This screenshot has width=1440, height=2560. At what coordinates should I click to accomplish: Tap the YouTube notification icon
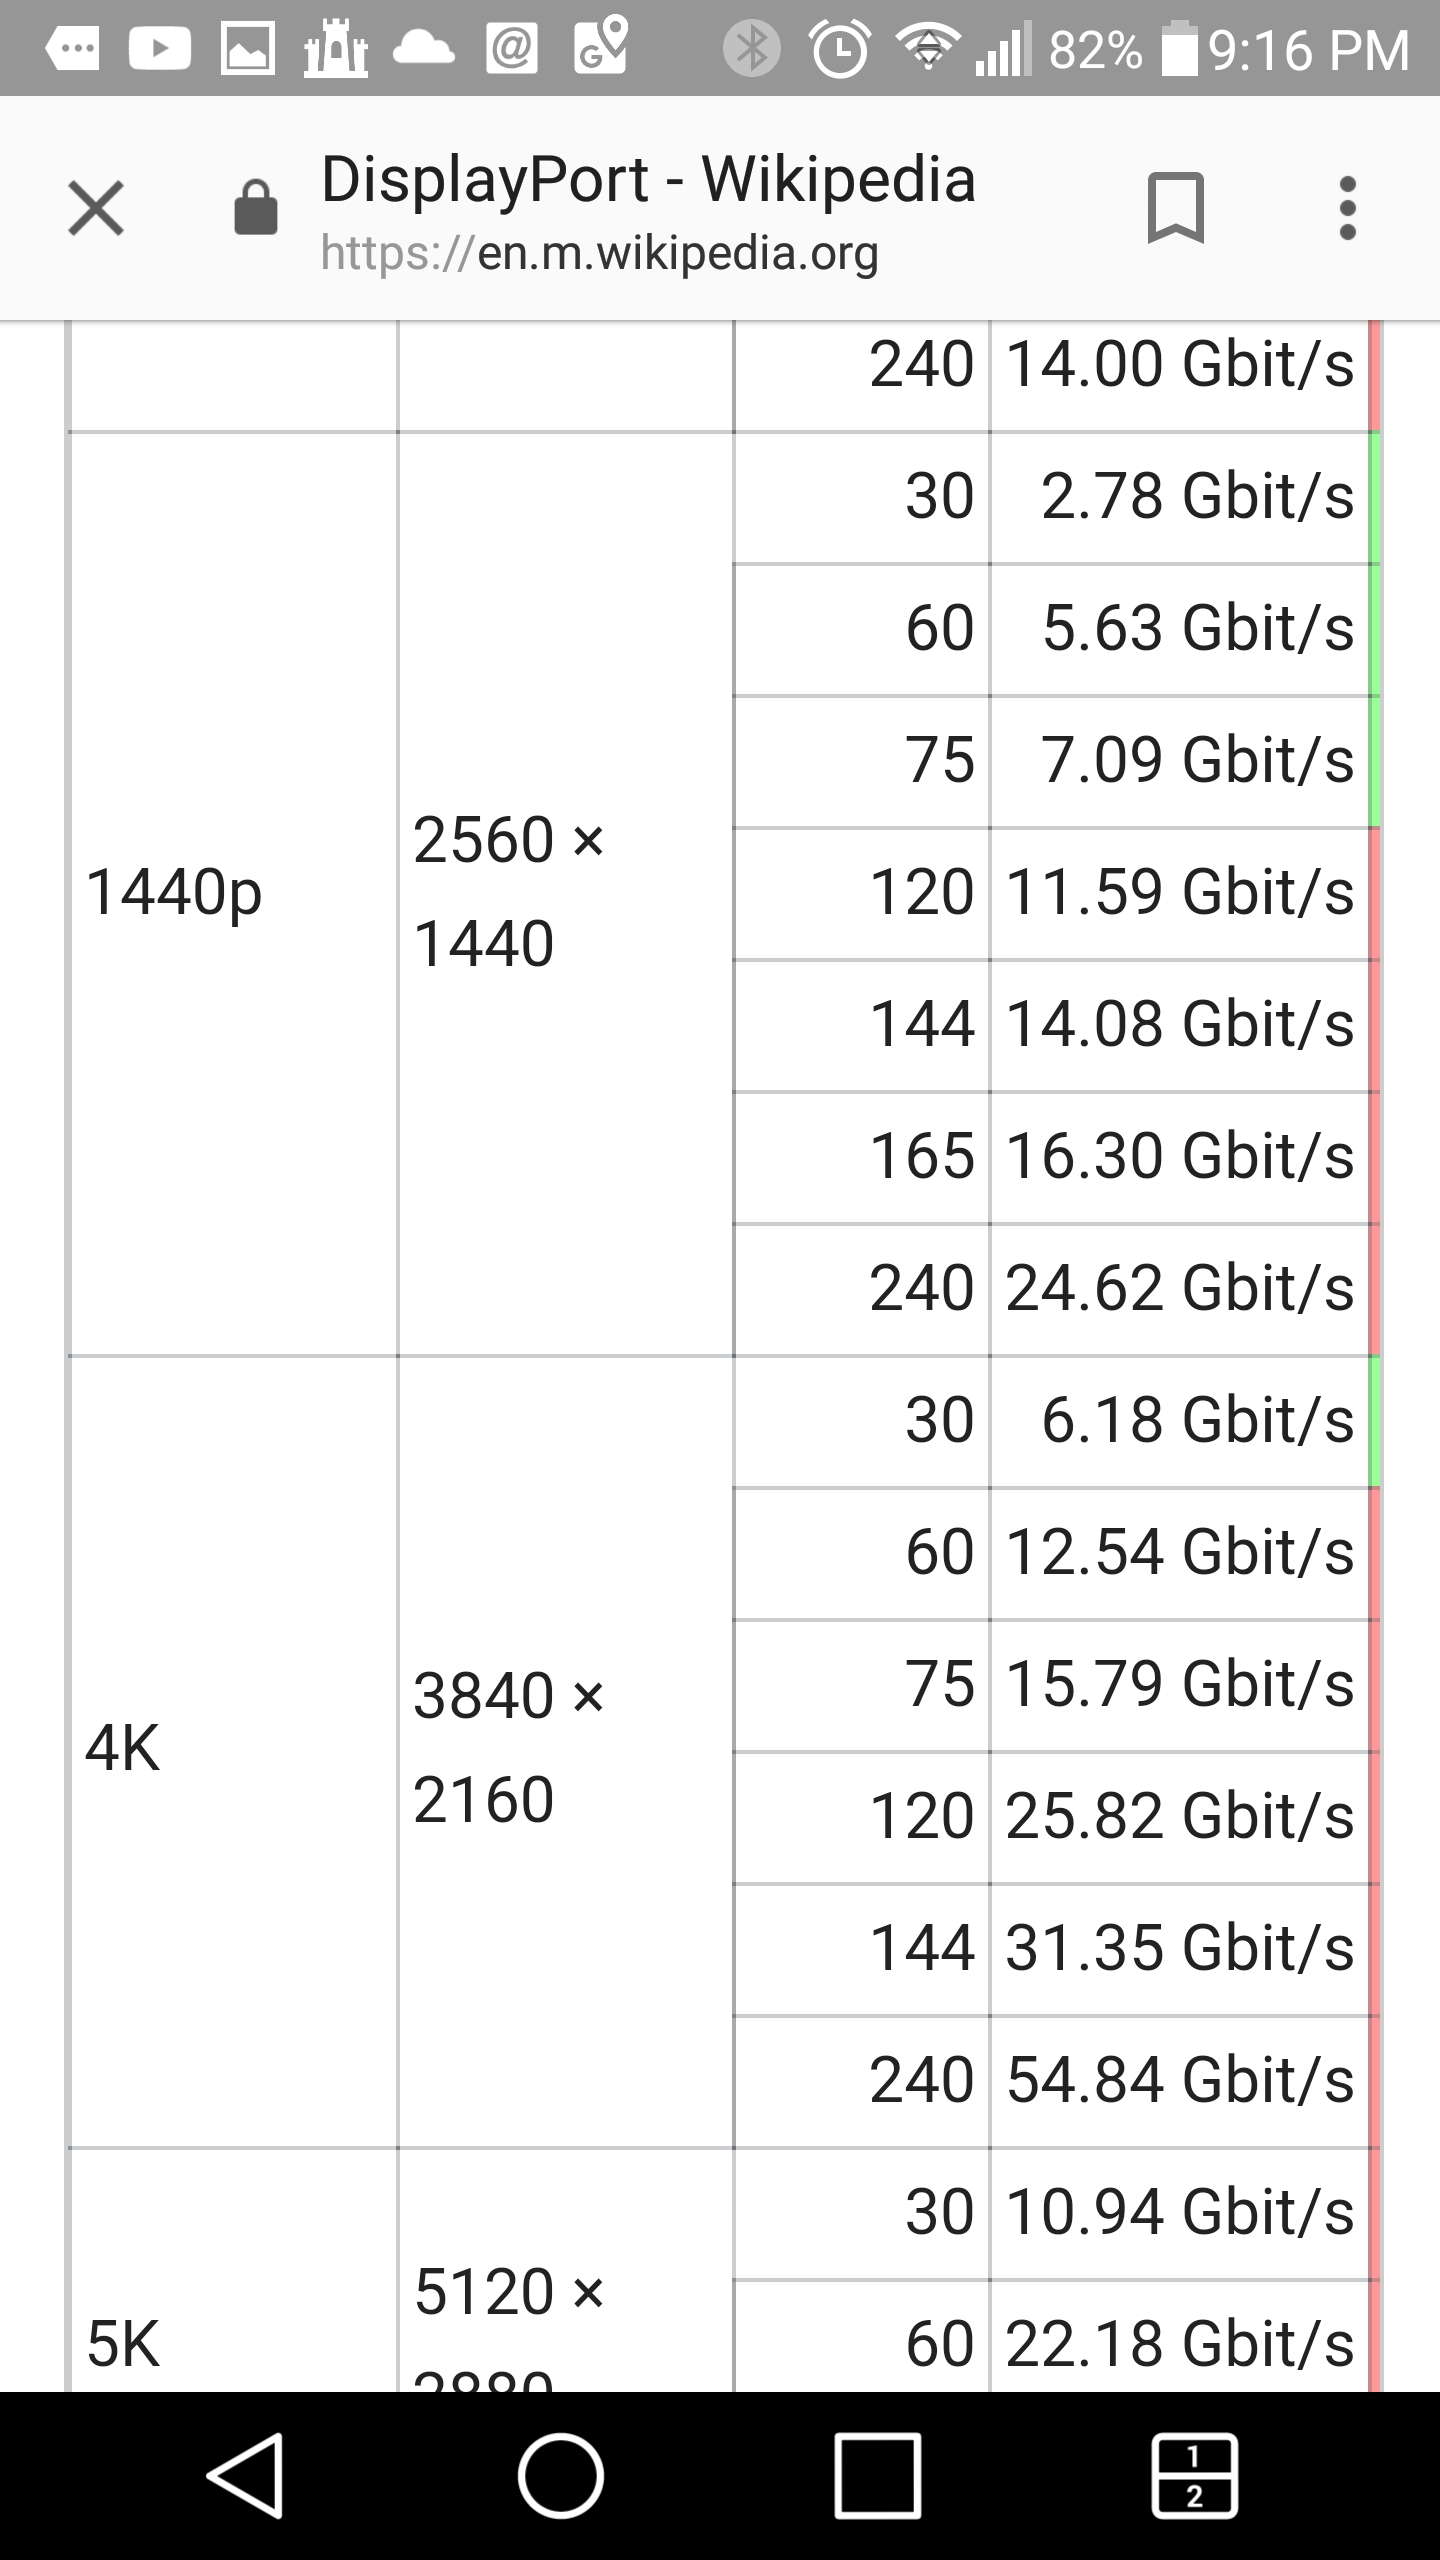(x=160, y=48)
